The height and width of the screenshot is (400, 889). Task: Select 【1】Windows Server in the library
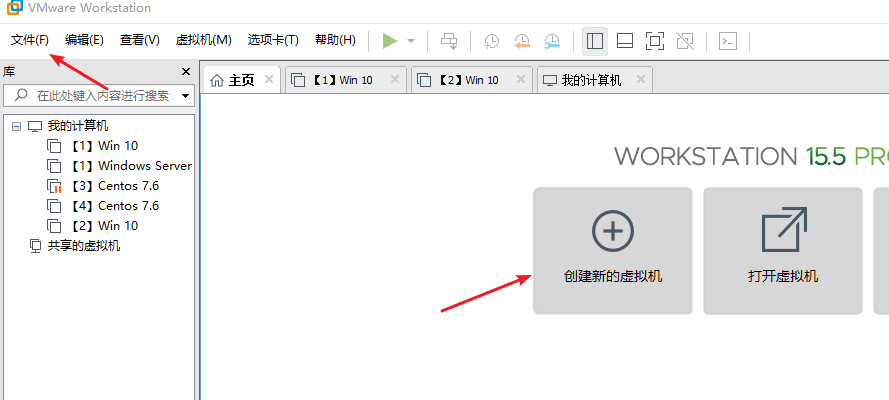click(132, 165)
